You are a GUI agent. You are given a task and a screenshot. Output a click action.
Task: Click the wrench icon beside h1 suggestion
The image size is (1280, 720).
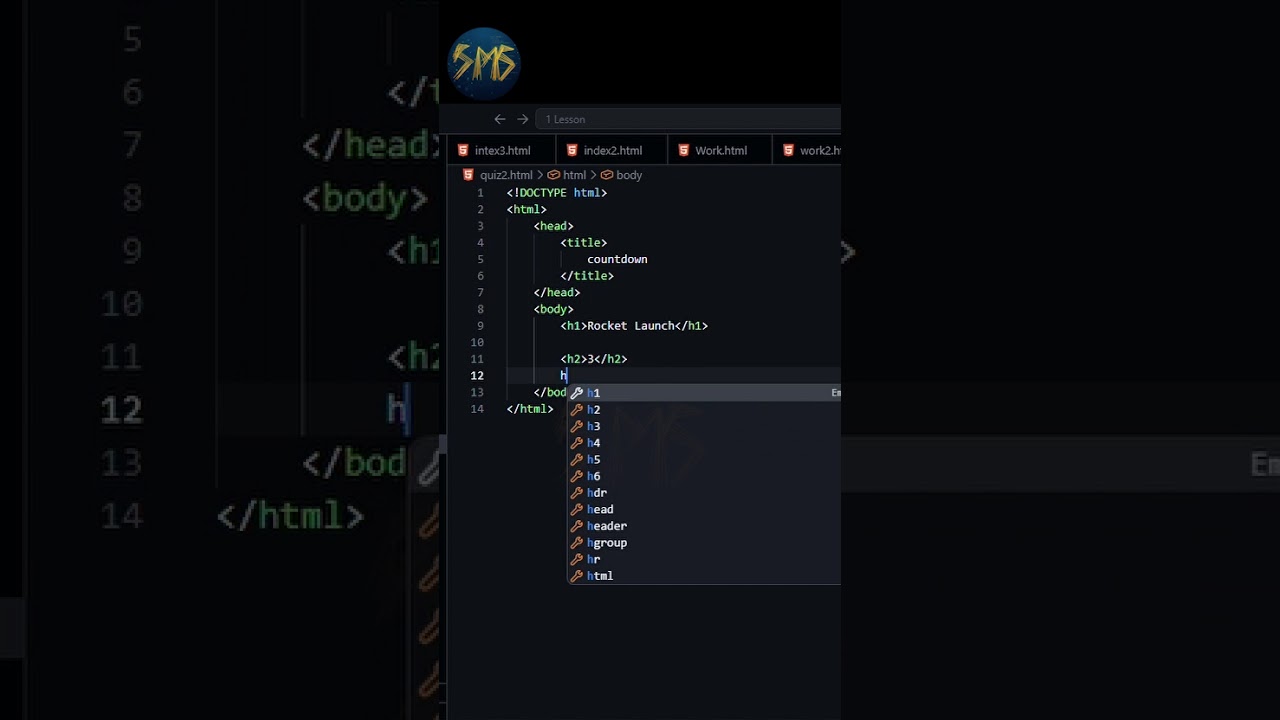(x=576, y=393)
